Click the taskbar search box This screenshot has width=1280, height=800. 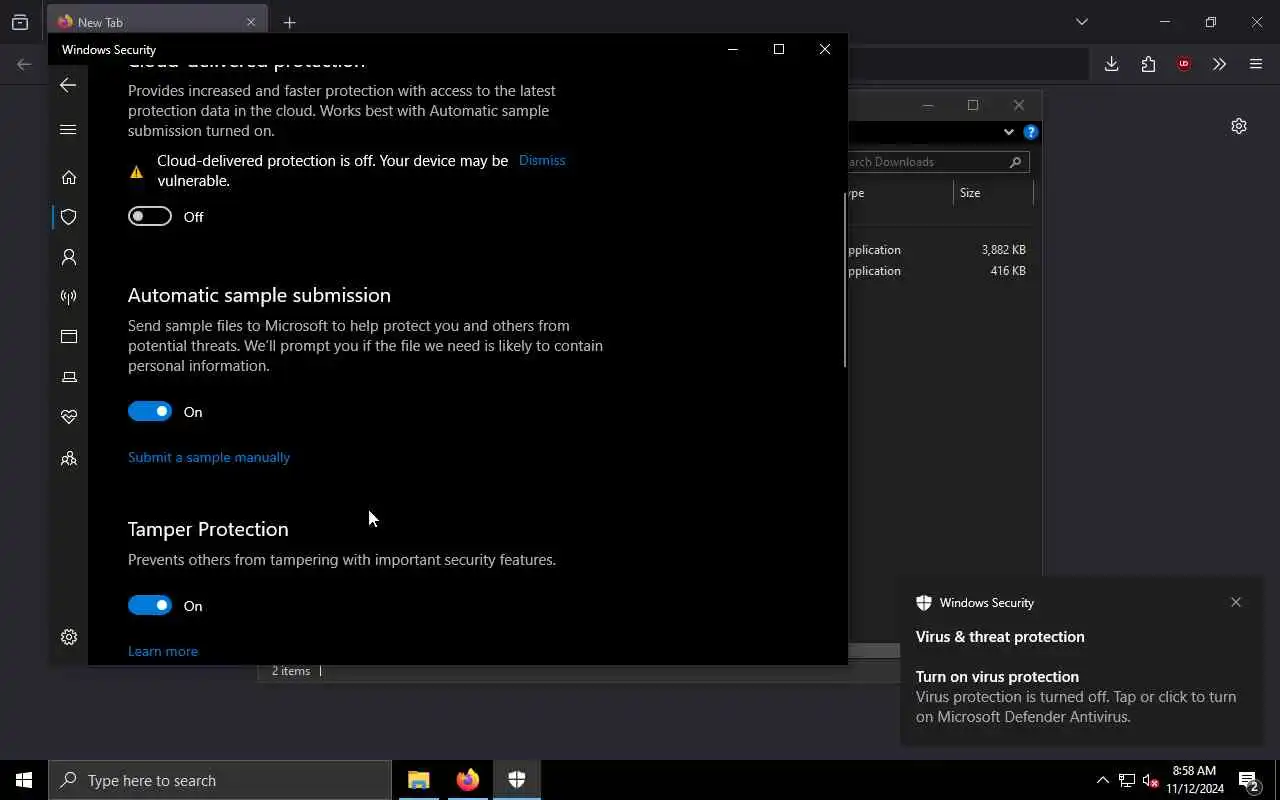point(220,780)
